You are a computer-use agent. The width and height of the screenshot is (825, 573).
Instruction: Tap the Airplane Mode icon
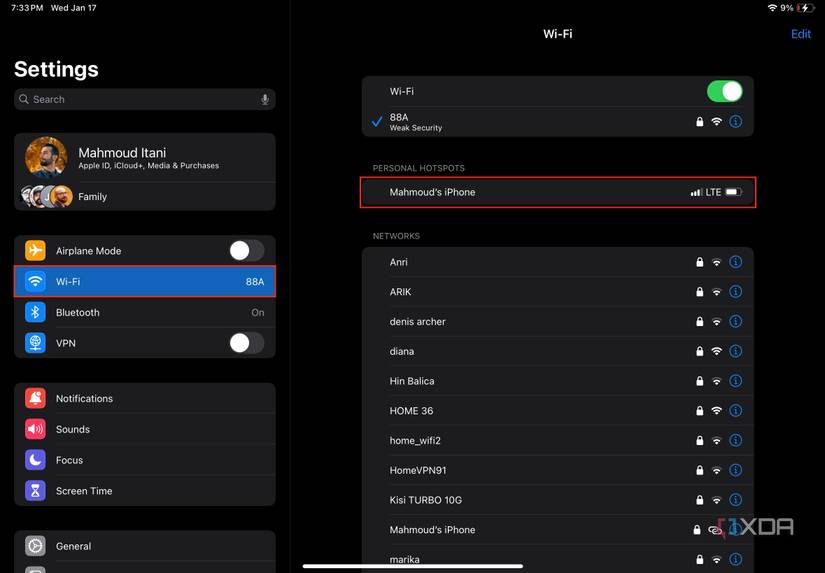[35, 250]
